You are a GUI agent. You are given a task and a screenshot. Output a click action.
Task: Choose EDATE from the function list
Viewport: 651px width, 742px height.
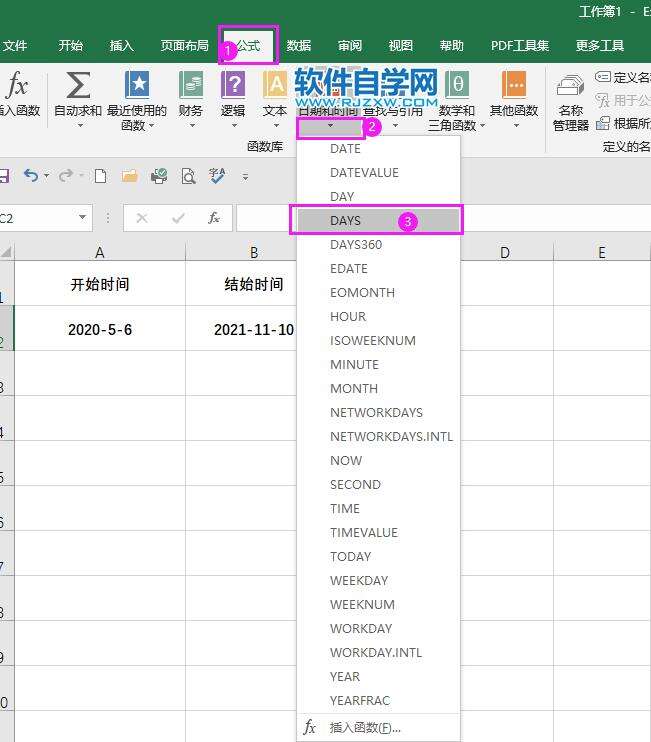[378, 269]
